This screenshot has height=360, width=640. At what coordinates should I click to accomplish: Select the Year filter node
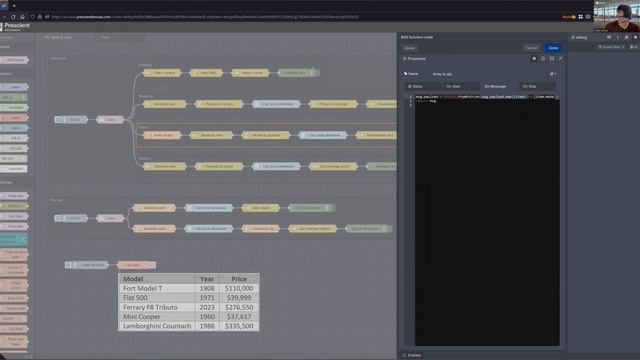point(207,73)
